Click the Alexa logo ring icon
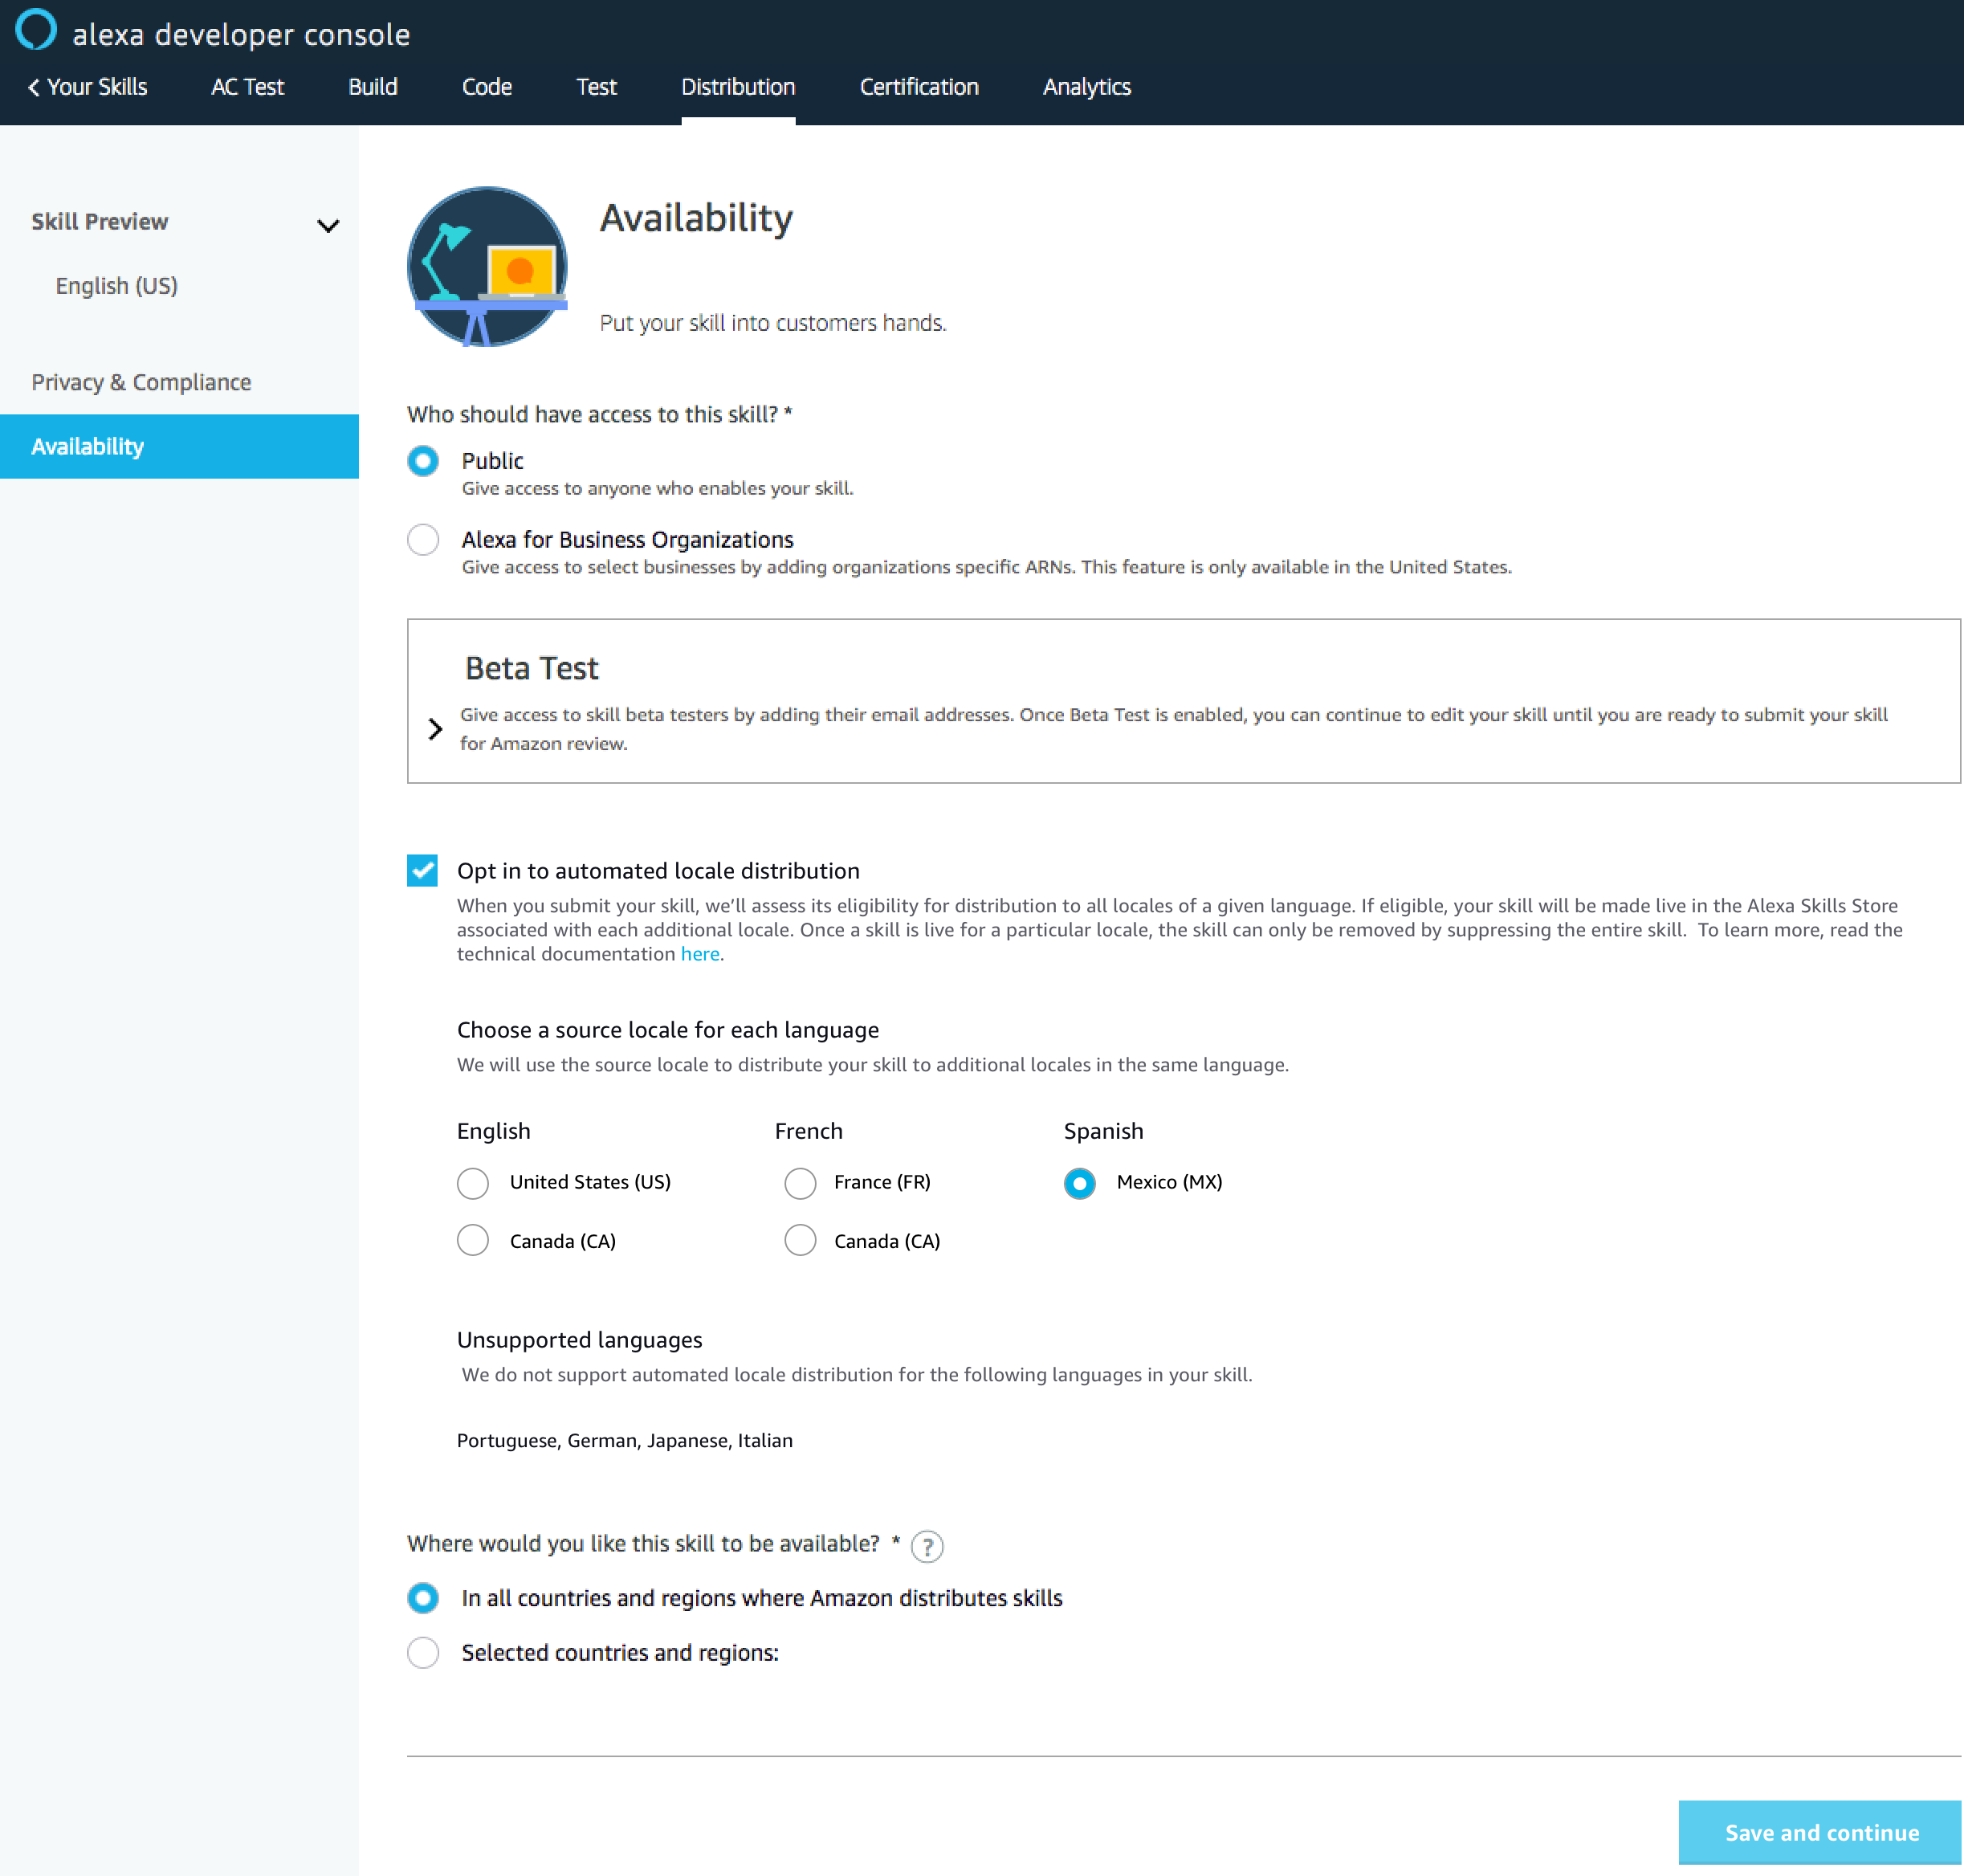This screenshot has width=1964, height=1876. click(36, 29)
